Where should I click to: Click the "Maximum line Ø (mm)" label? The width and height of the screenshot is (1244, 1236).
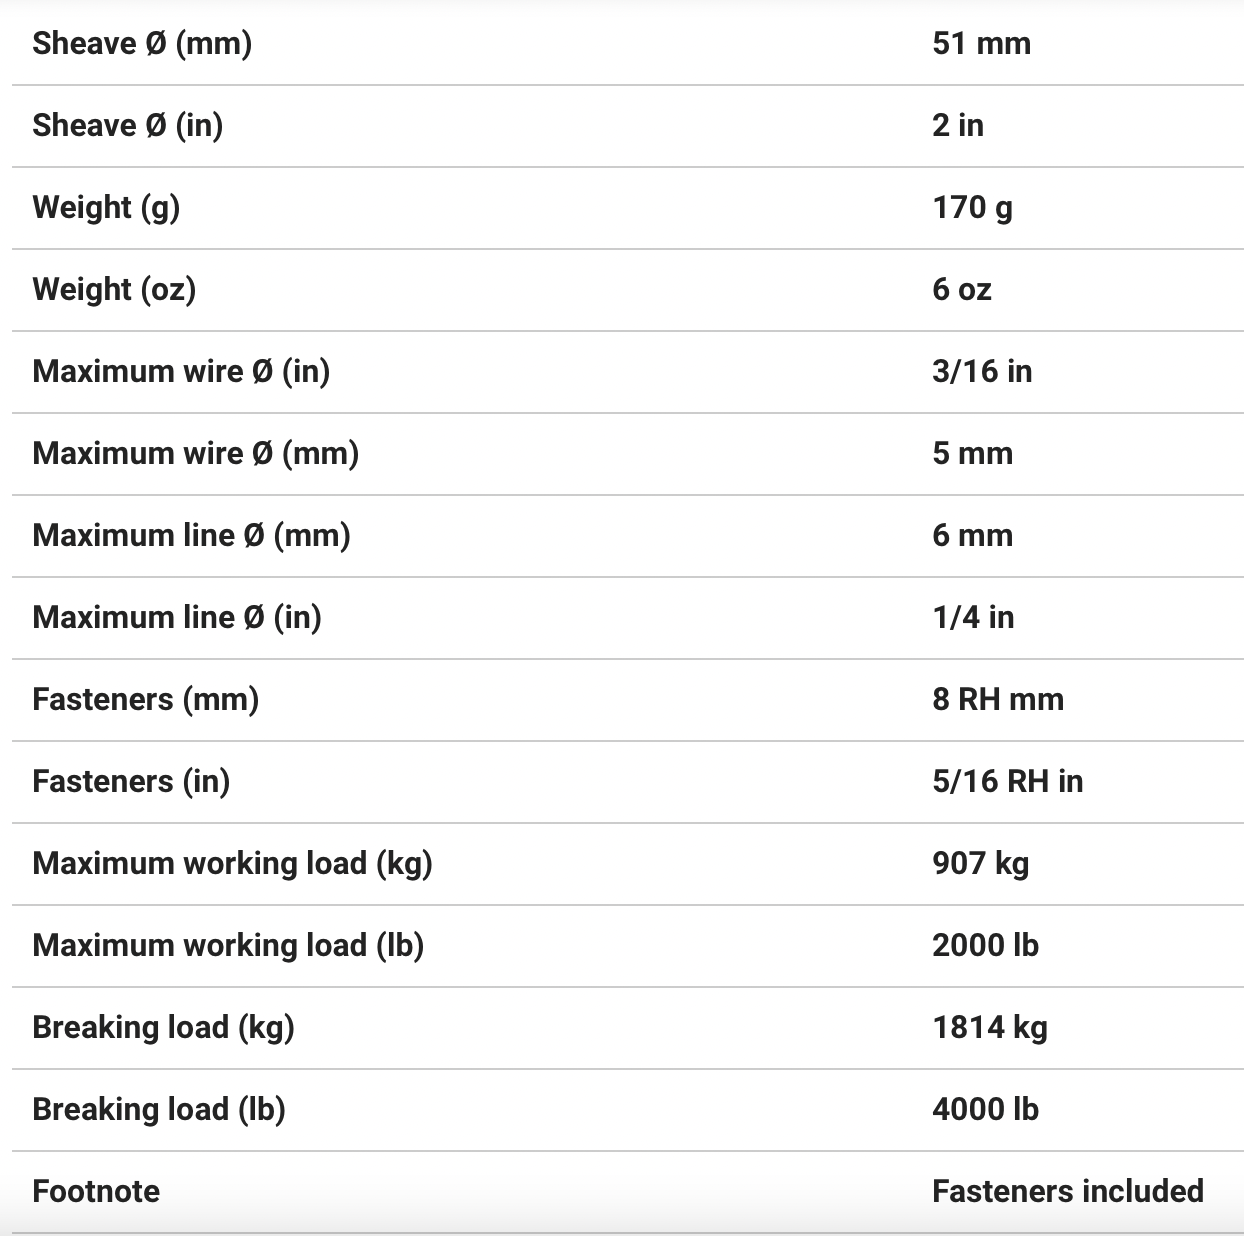[x=191, y=535]
